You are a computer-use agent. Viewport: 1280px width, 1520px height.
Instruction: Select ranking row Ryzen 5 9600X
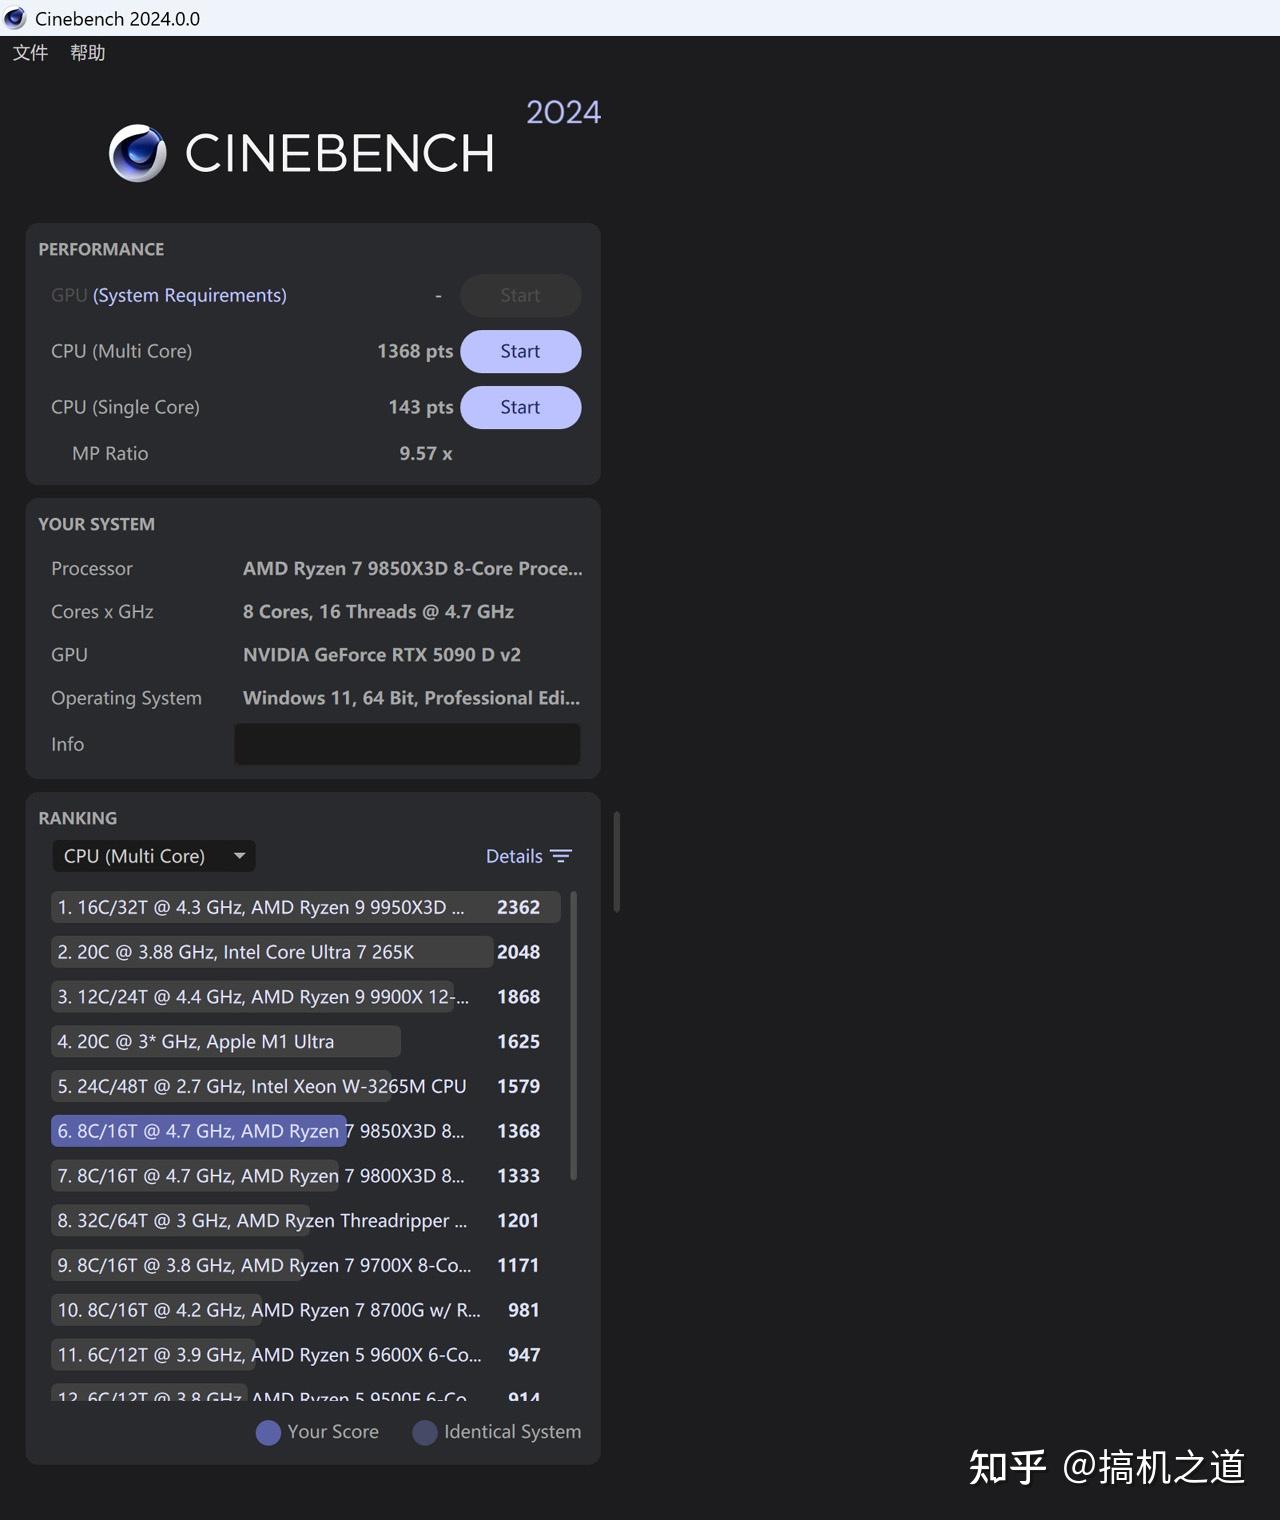coord(306,1355)
